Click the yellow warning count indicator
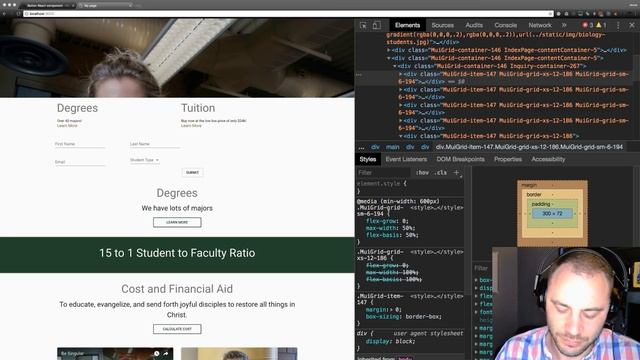The width and height of the screenshot is (640, 360). pyautogui.click(x=601, y=25)
